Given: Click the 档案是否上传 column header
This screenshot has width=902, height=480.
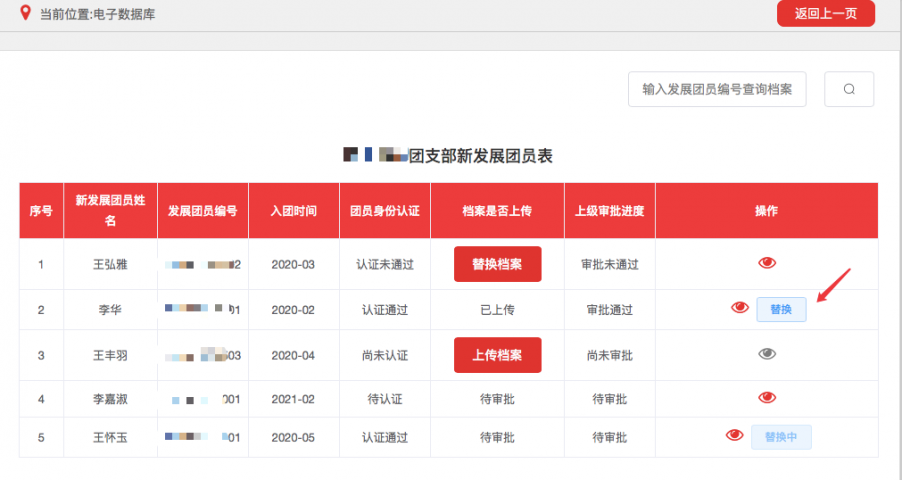Looking at the screenshot, I should click(497, 211).
